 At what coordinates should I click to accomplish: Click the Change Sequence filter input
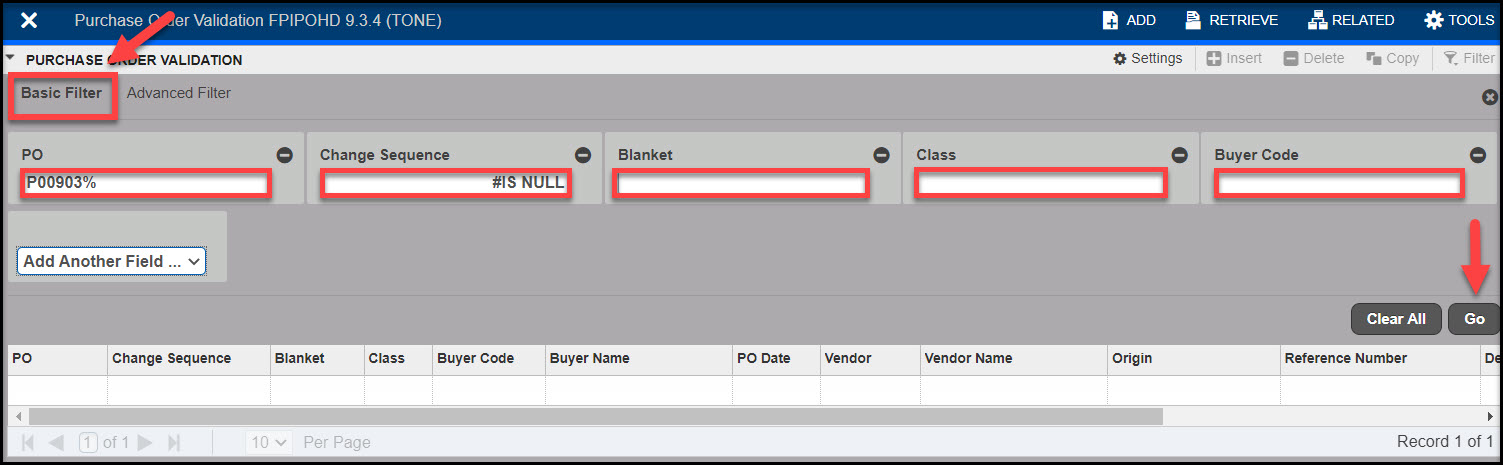point(445,183)
